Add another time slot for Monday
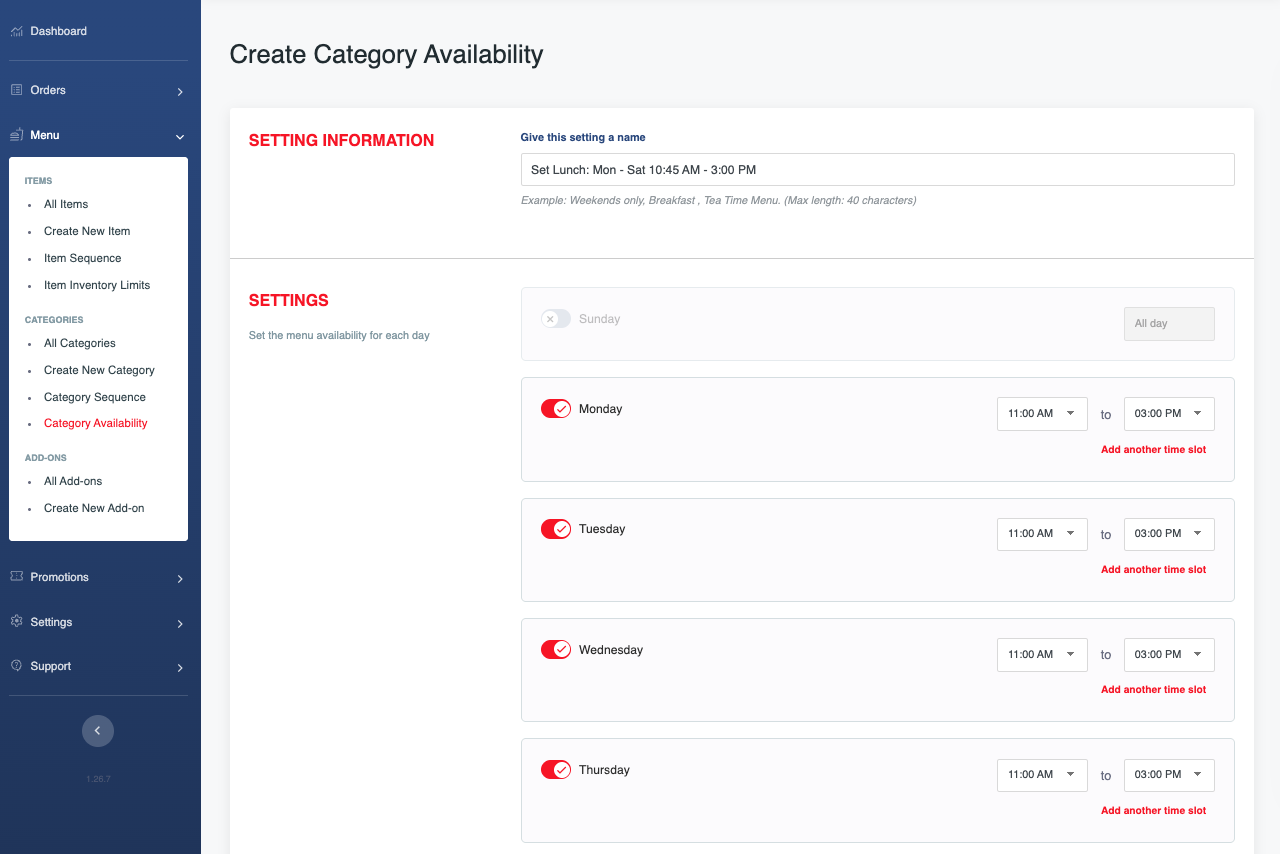This screenshot has width=1280, height=854. click(x=1153, y=450)
